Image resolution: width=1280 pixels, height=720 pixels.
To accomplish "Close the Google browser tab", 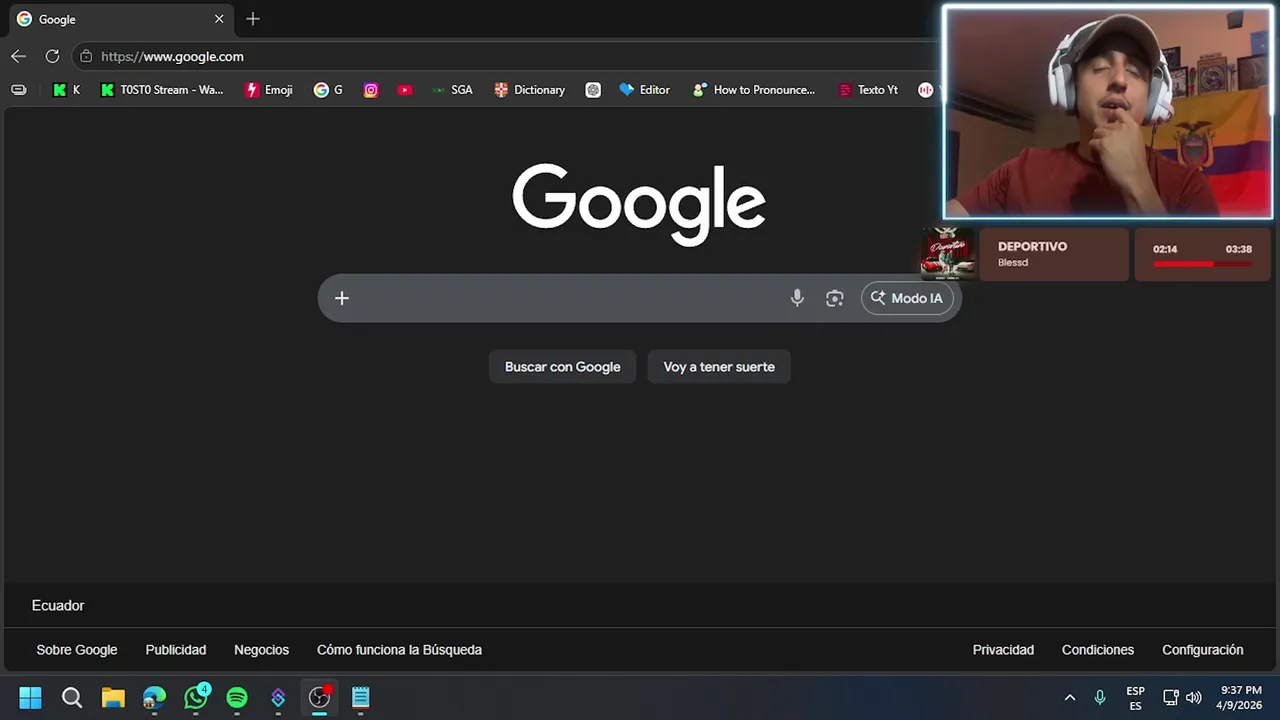I will (x=219, y=19).
